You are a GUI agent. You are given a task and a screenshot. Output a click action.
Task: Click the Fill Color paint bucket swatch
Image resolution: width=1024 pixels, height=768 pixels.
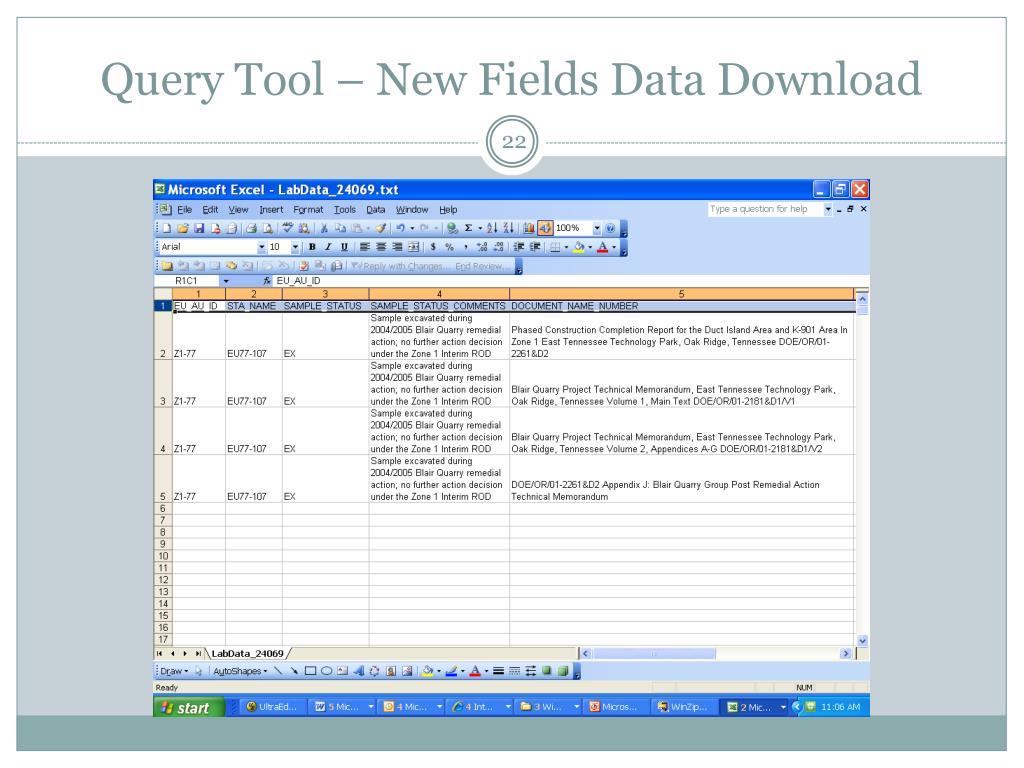pyautogui.click(x=579, y=247)
